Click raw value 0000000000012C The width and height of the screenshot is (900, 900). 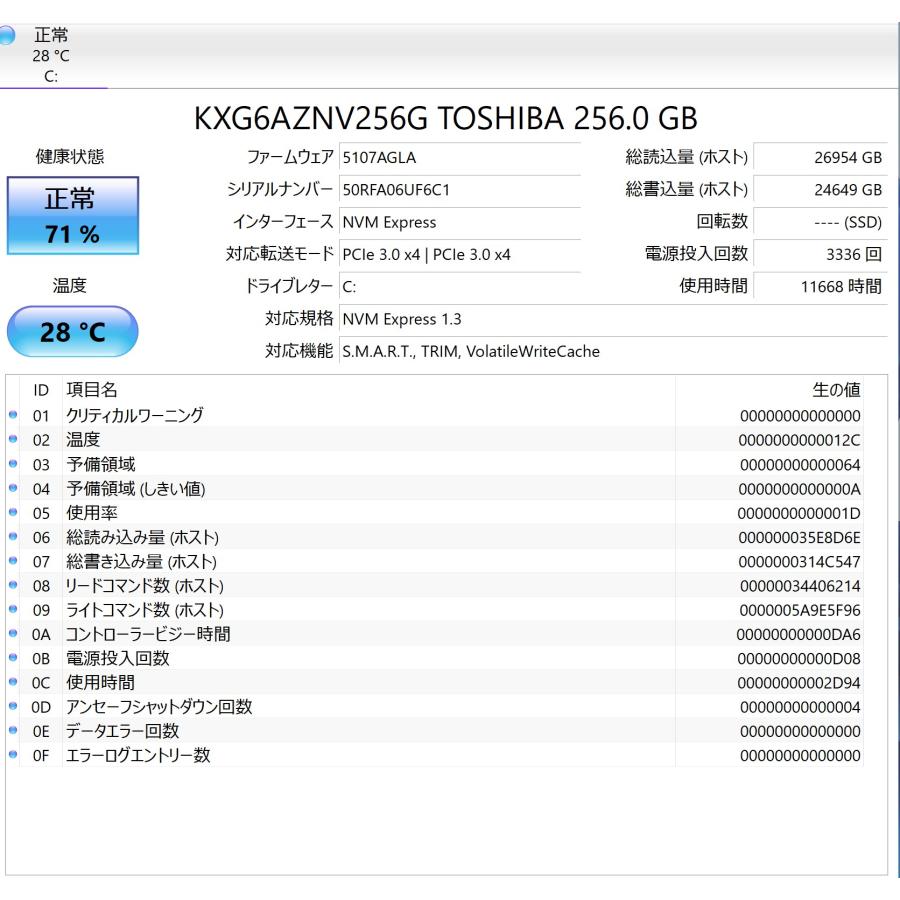click(x=800, y=440)
